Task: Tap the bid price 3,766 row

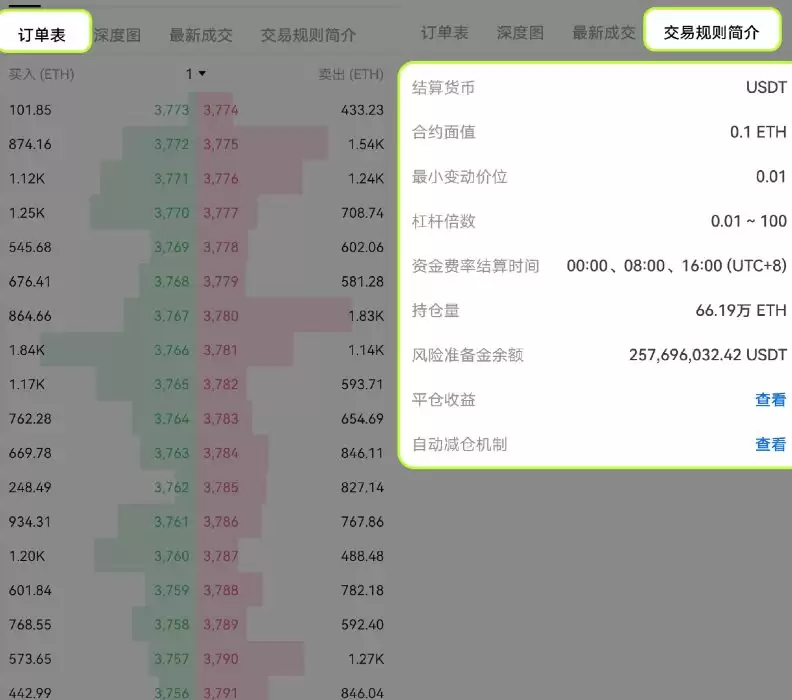Action: pos(171,350)
